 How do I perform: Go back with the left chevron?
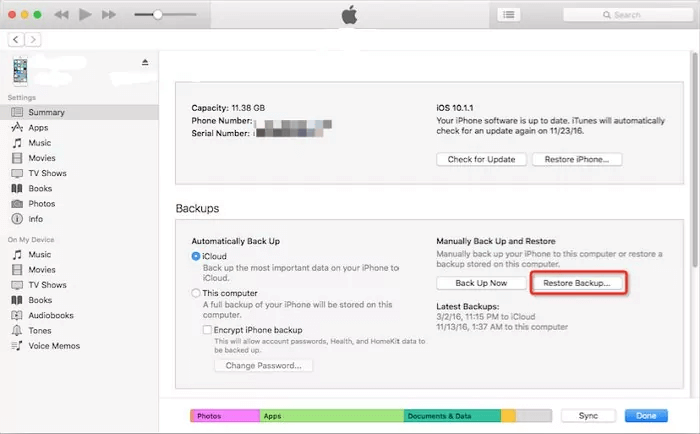(x=16, y=40)
